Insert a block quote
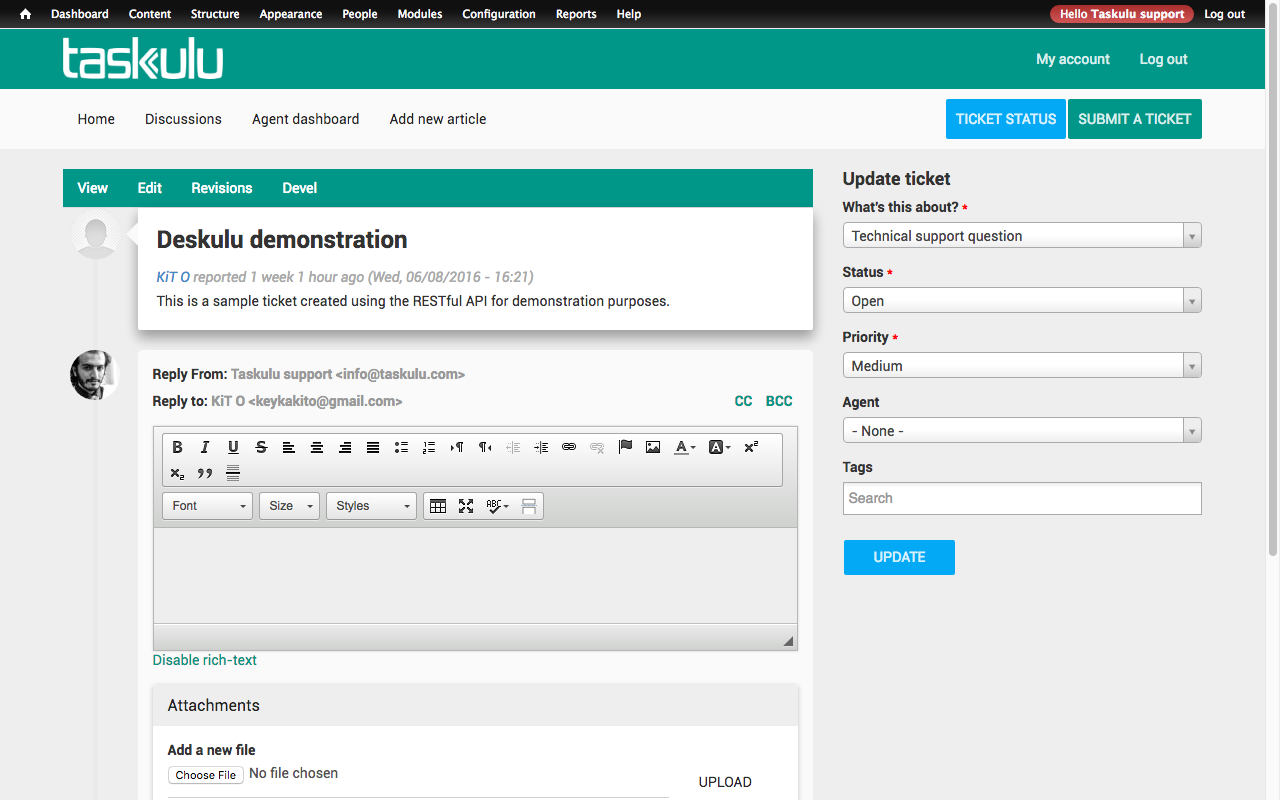 click(205, 473)
